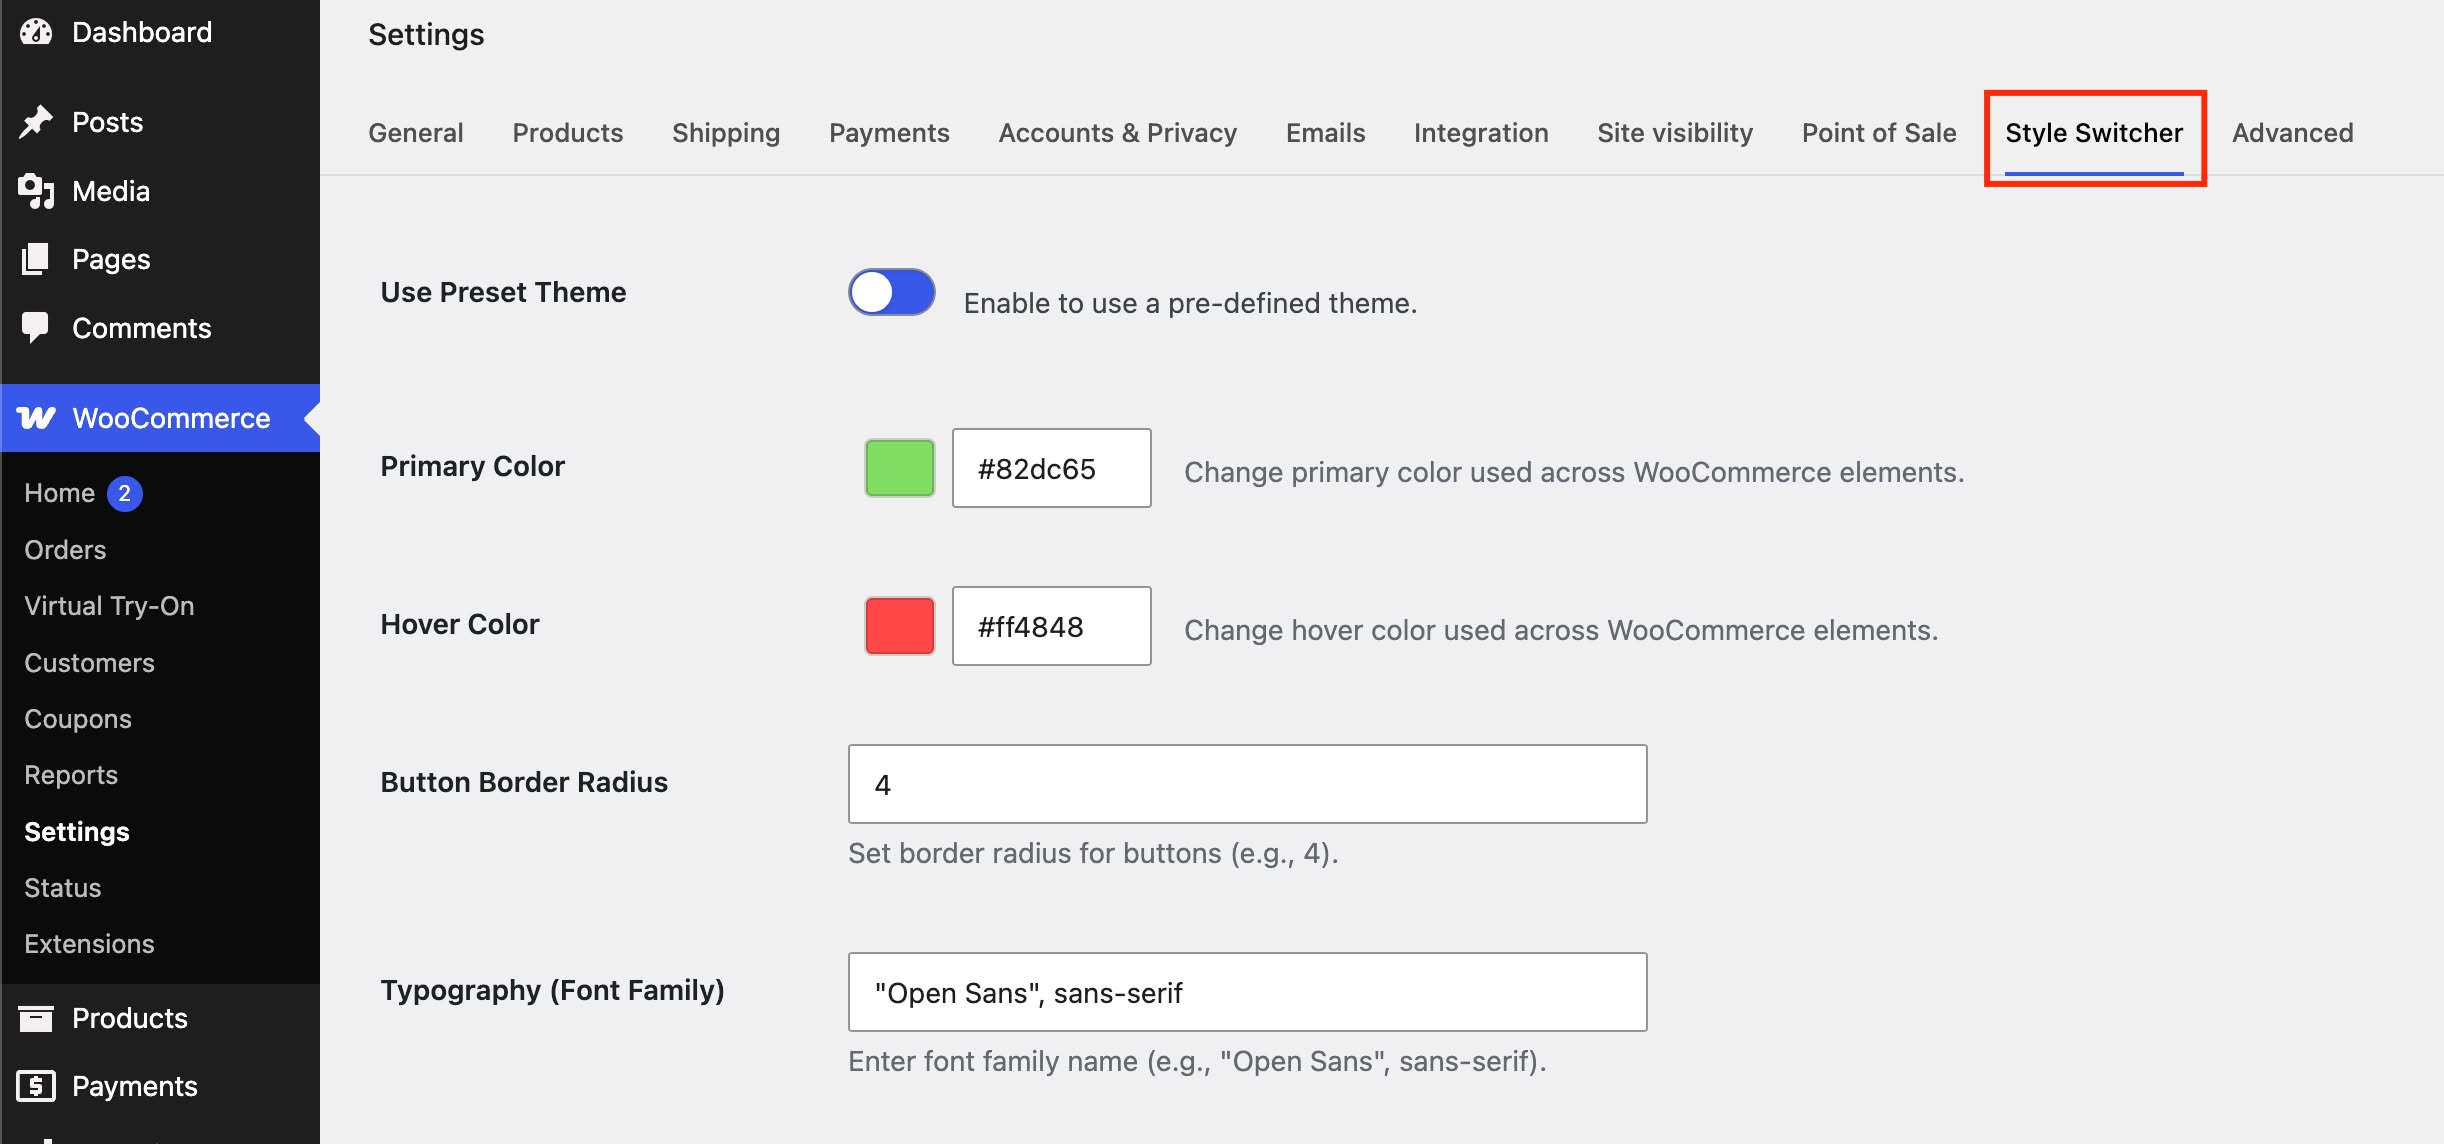
Task: Select WooCommerce in the sidebar
Action: tap(160, 418)
